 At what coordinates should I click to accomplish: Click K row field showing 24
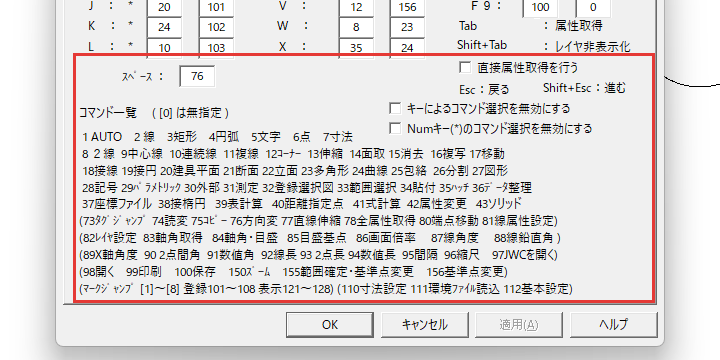164,27
